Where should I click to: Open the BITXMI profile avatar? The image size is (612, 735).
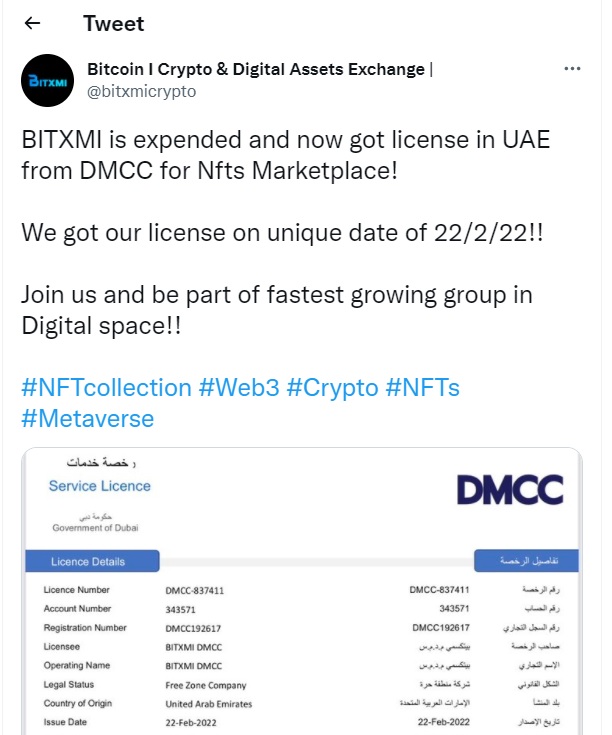[45, 81]
